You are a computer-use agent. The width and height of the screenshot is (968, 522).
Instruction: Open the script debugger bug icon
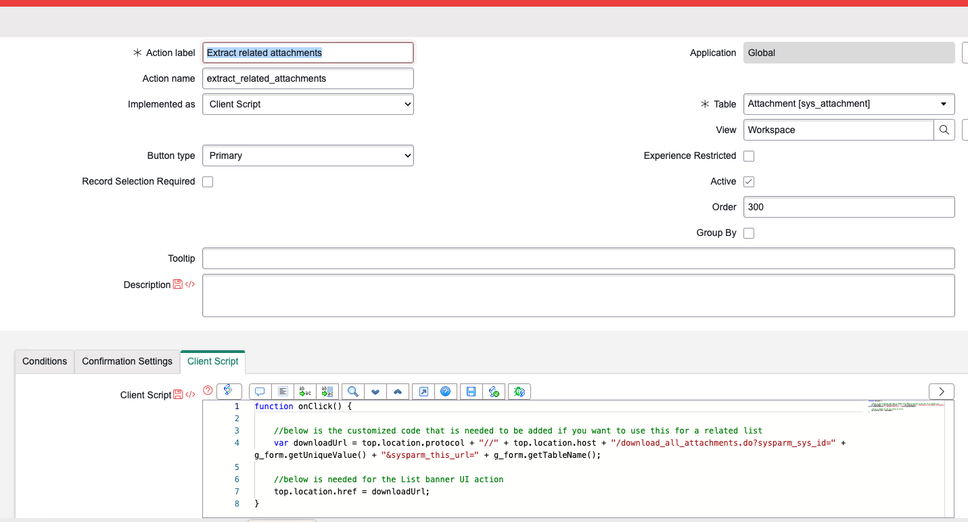click(x=519, y=391)
